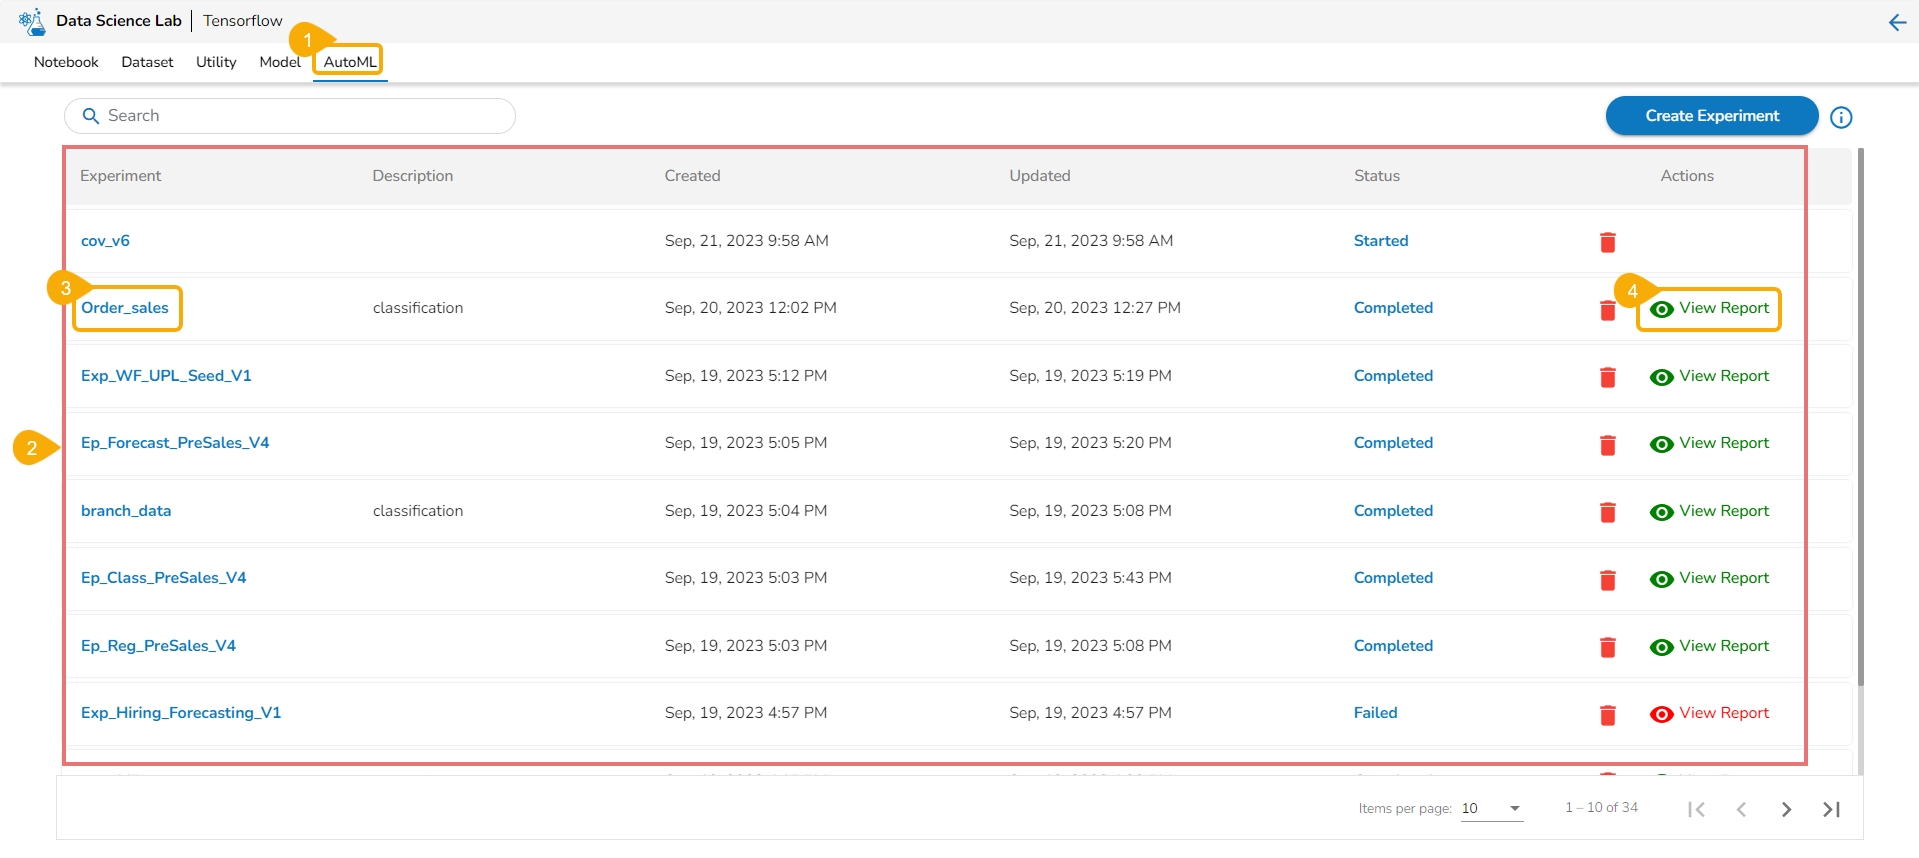Delete the branch_data experiment

tap(1607, 512)
